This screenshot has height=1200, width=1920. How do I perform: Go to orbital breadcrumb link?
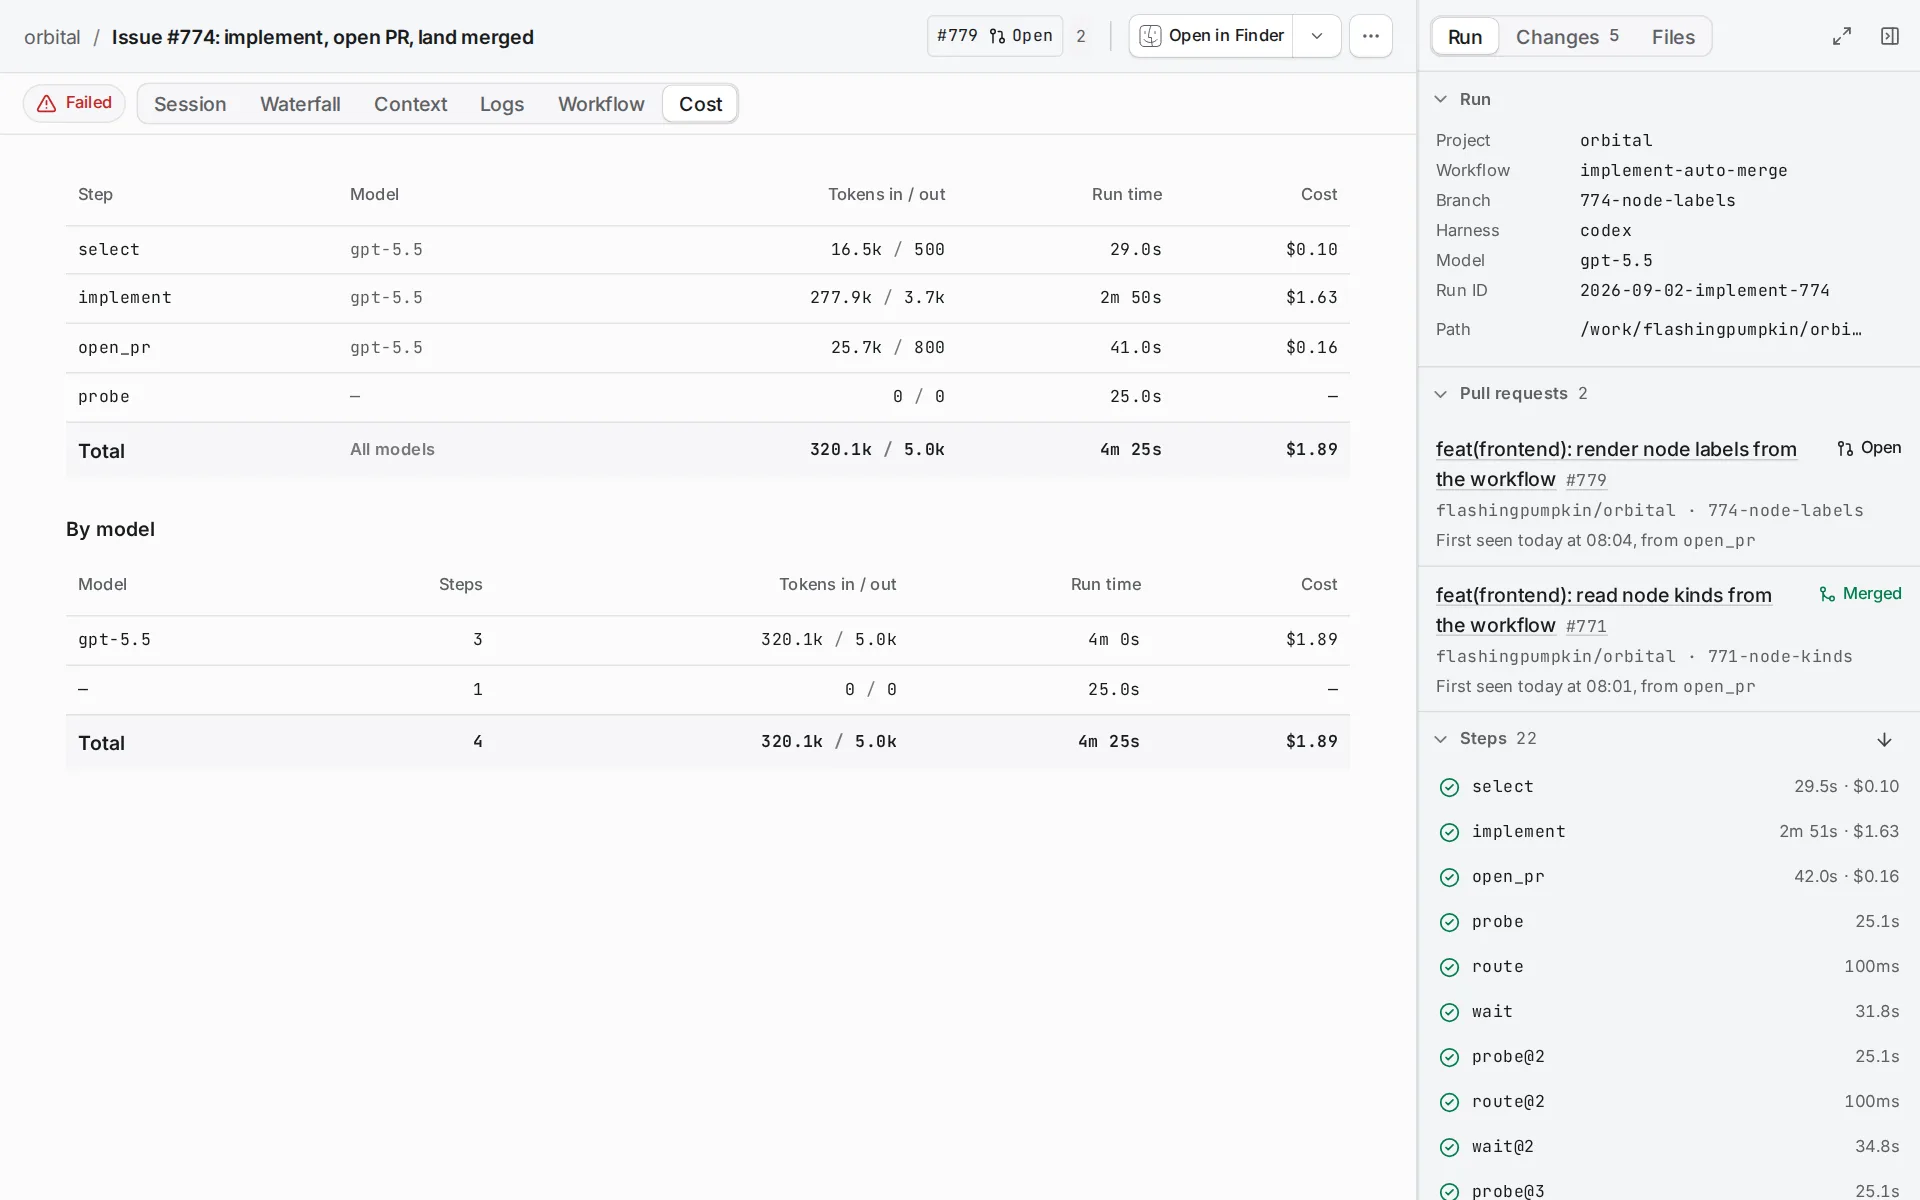pyautogui.click(x=52, y=37)
